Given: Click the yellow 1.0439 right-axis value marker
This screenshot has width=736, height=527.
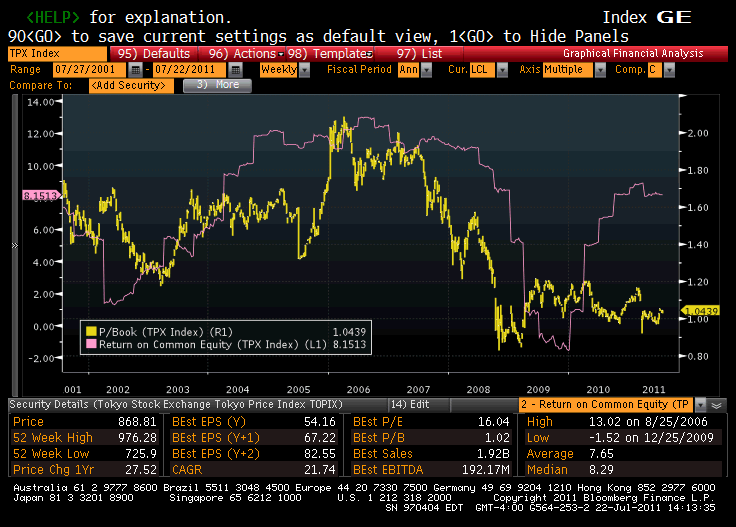Looking at the screenshot, I should tap(701, 311).
